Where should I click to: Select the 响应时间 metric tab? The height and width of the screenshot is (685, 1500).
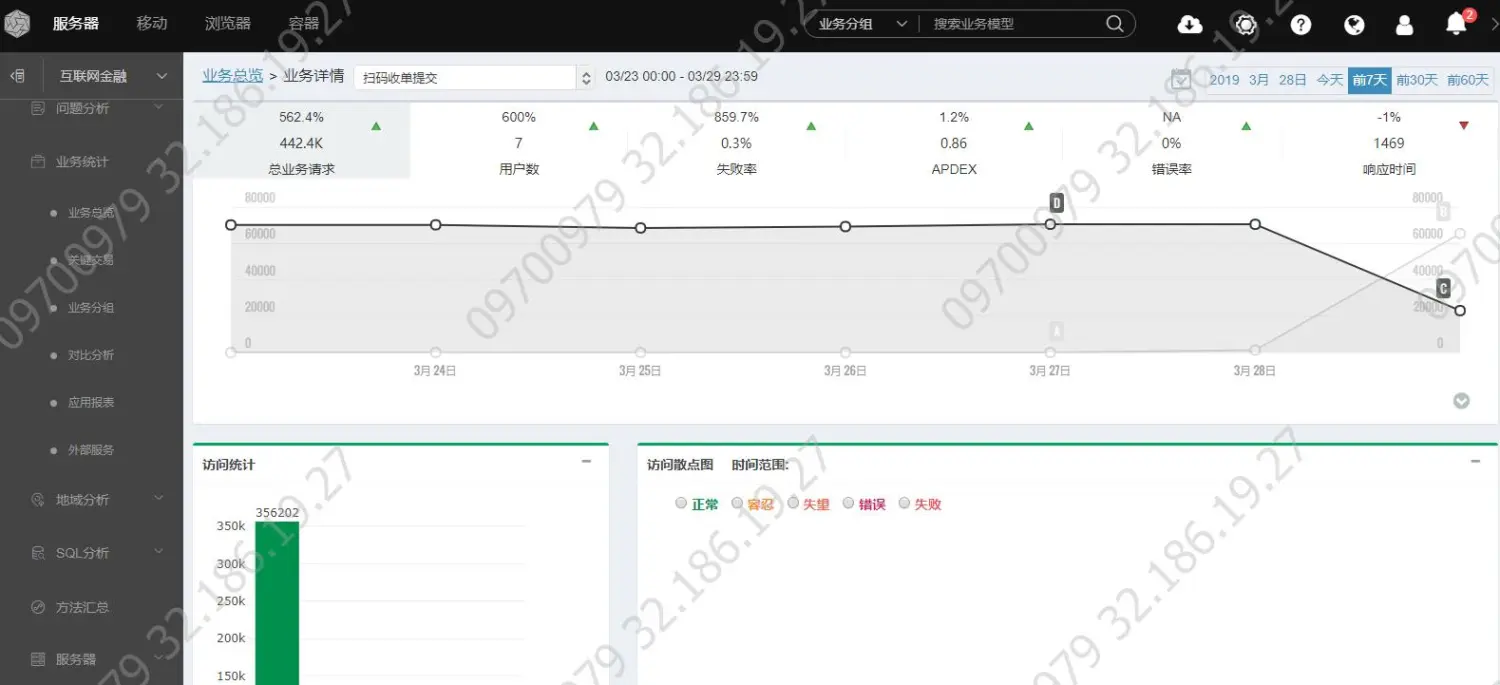click(1389, 142)
